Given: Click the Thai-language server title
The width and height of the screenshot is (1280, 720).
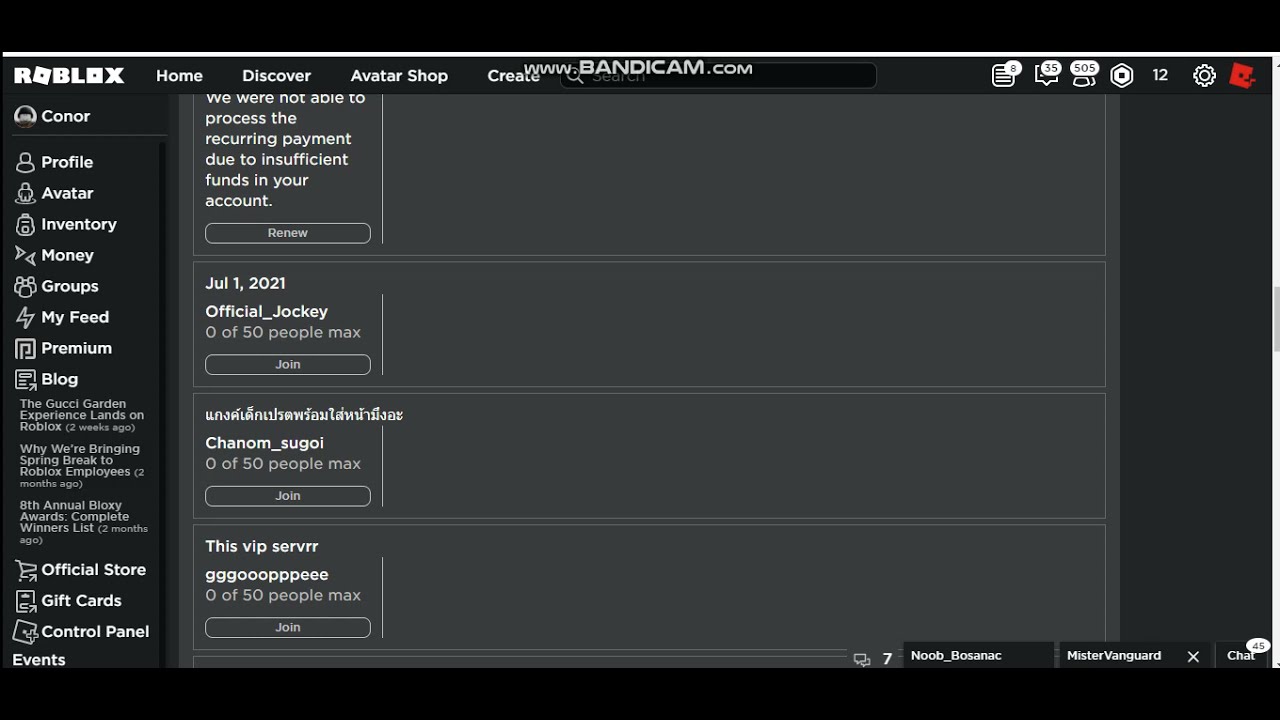Looking at the screenshot, I should 304,415.
